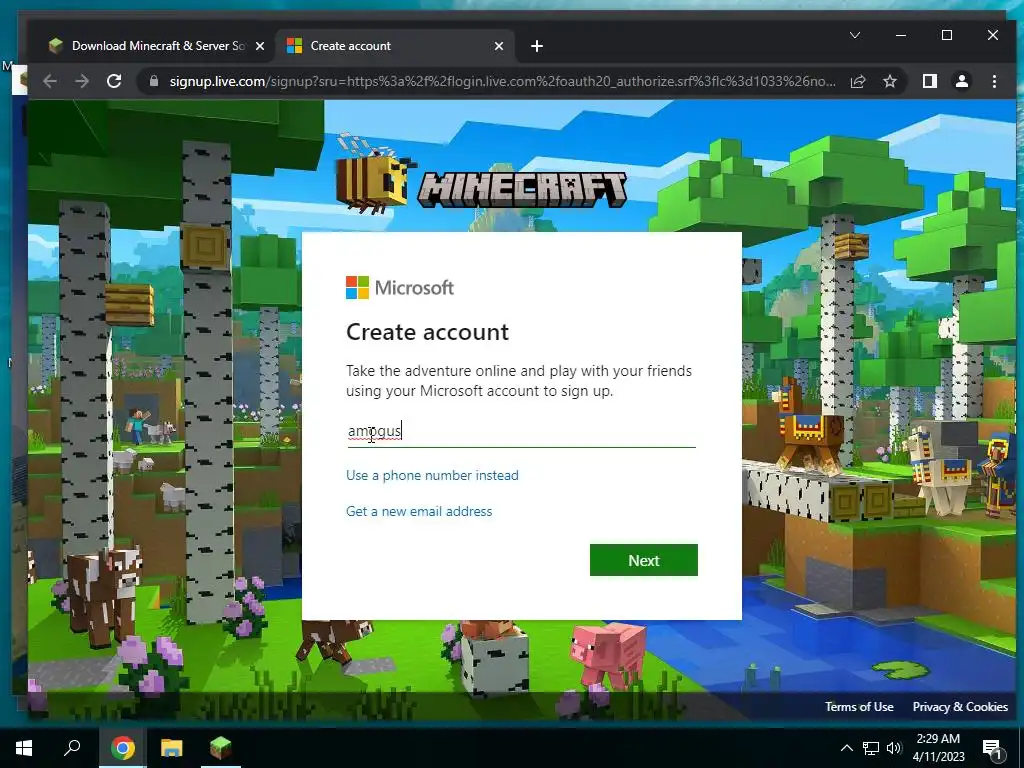Open the volume control

(894, 748)
